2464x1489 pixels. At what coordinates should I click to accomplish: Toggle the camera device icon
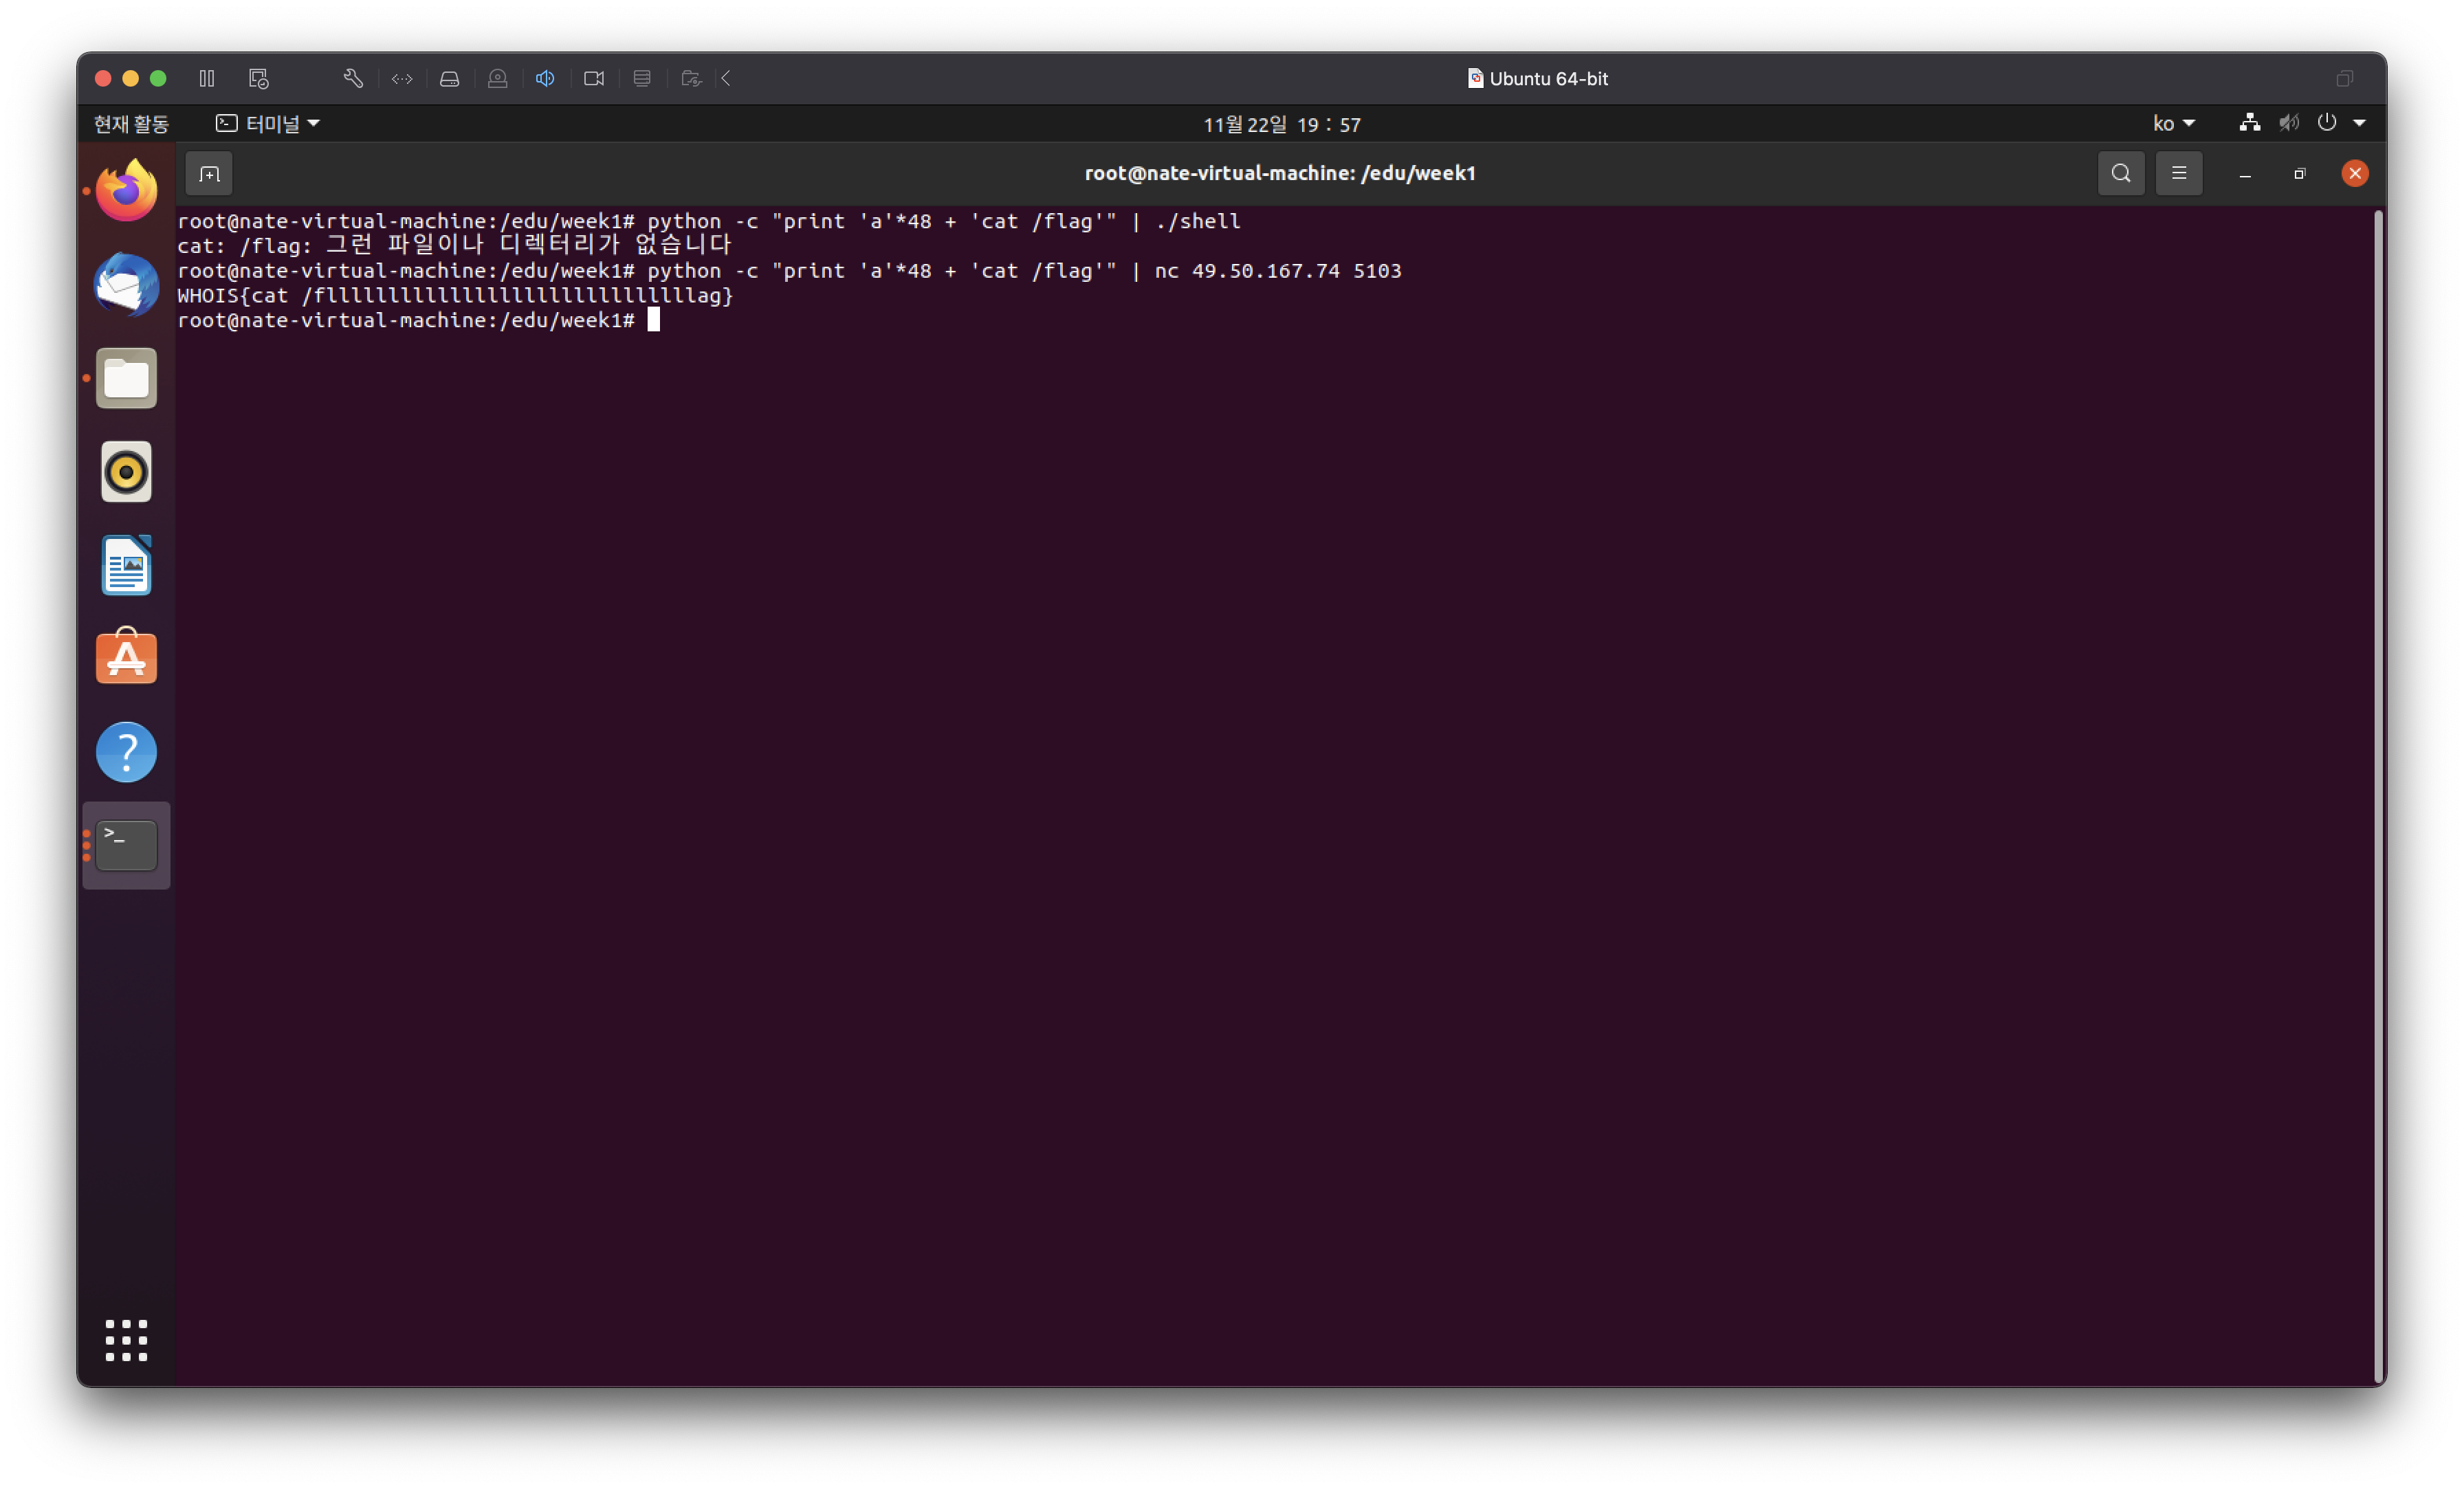(x=594, y=78)
